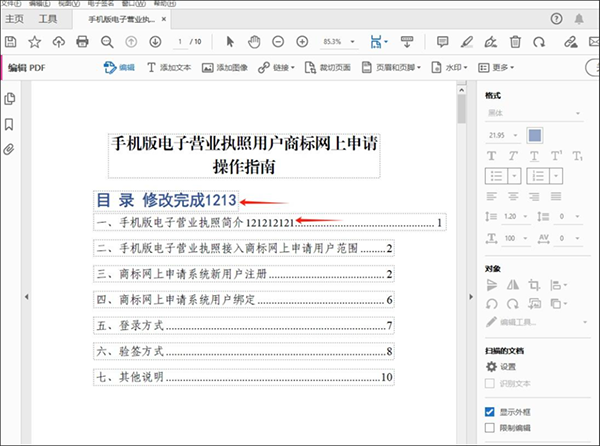Click the blue font color swatch
Screen dimensions: 600x446
coord(534,135)
